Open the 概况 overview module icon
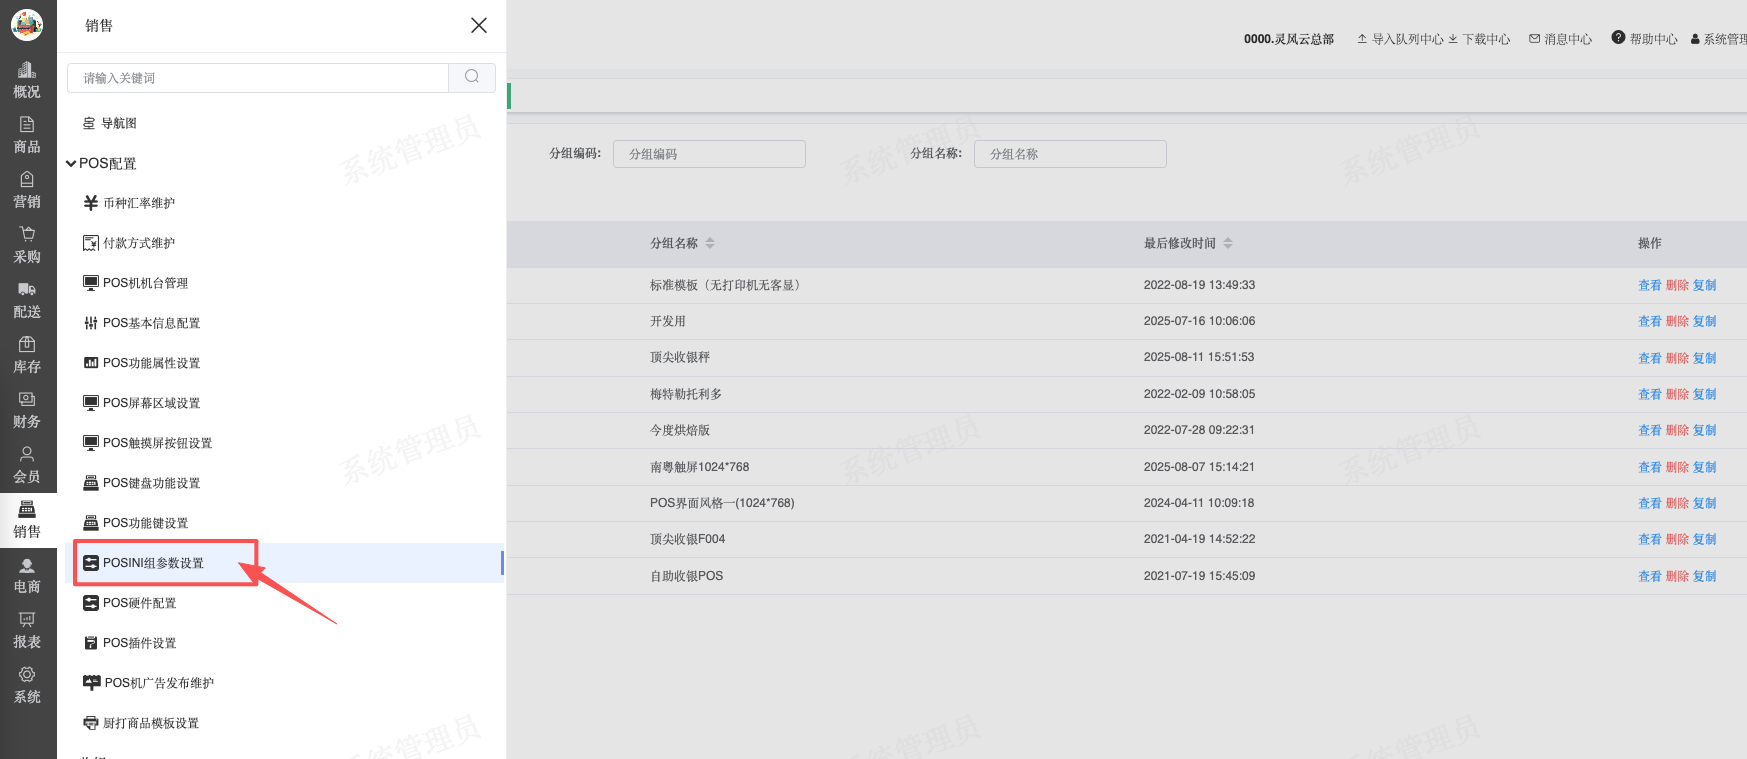1747x759 pixels. pos(27,69)
